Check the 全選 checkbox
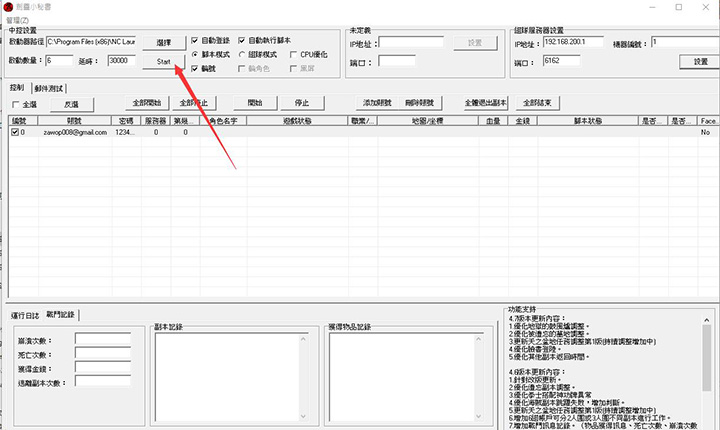 click(16, 104)
